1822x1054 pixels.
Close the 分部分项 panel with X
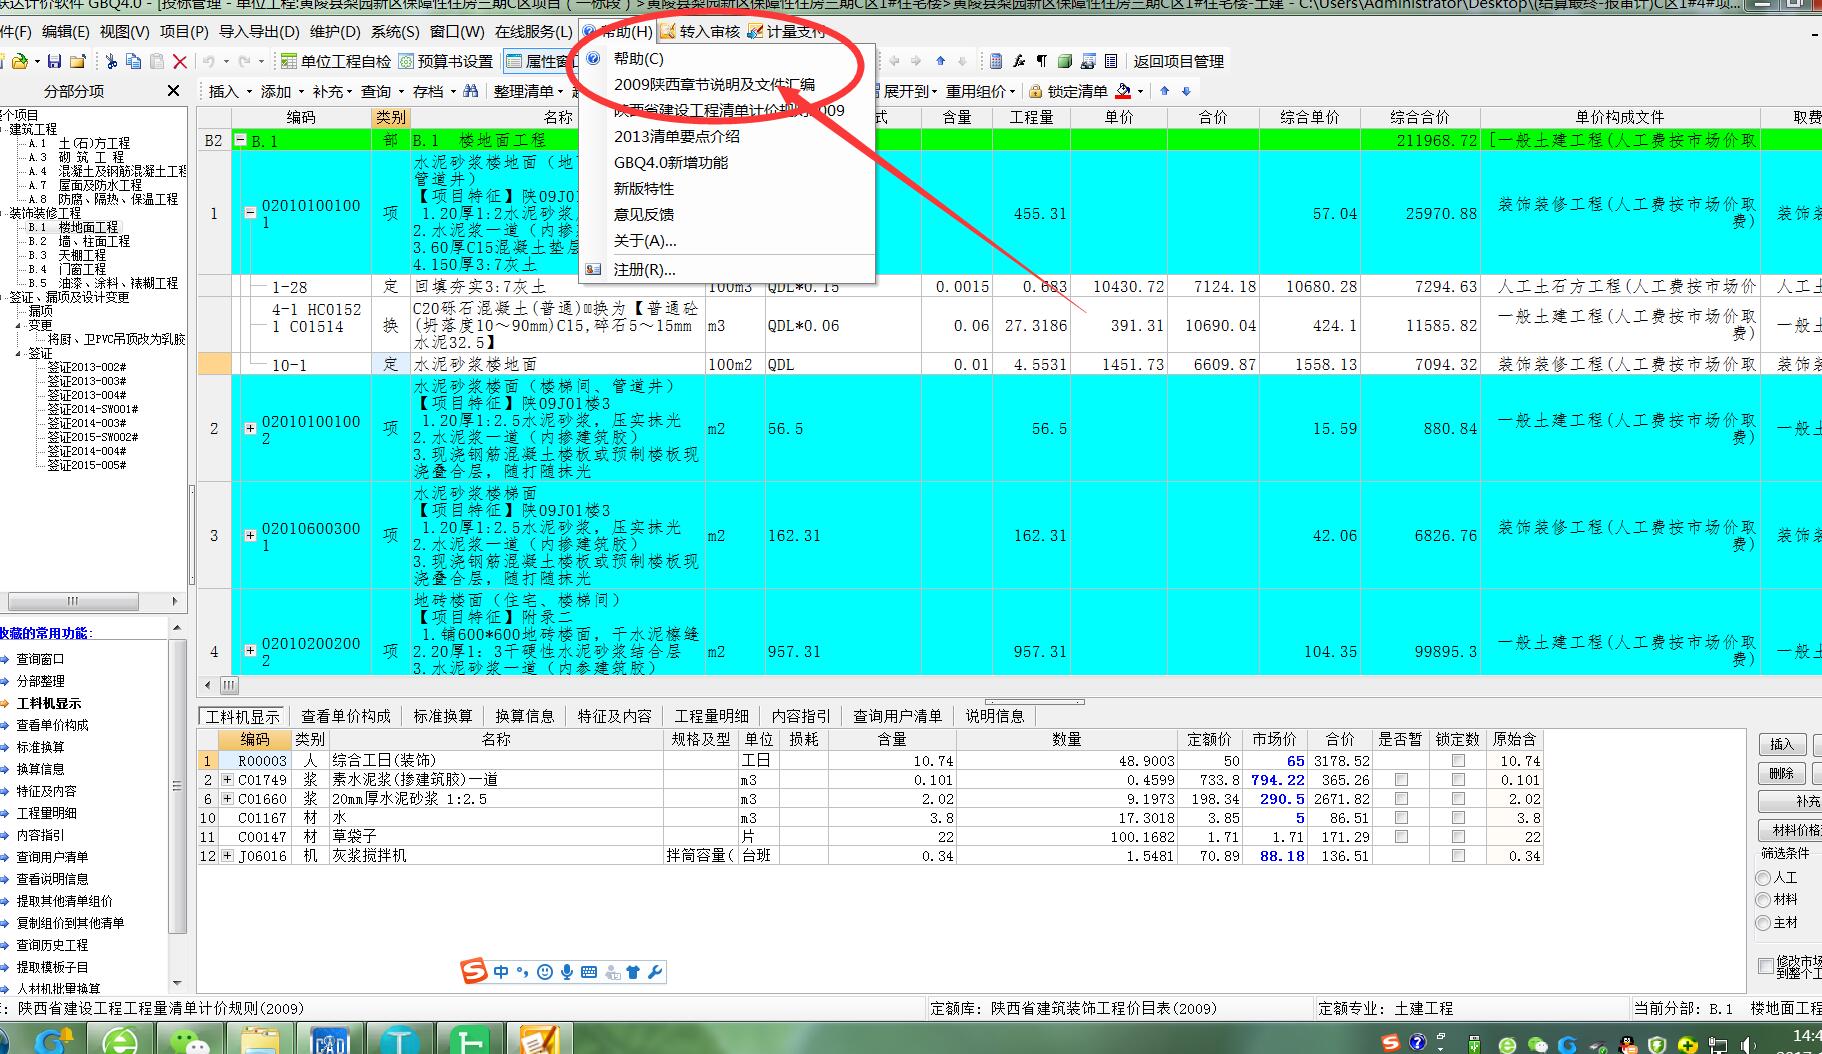click(173, 91)
